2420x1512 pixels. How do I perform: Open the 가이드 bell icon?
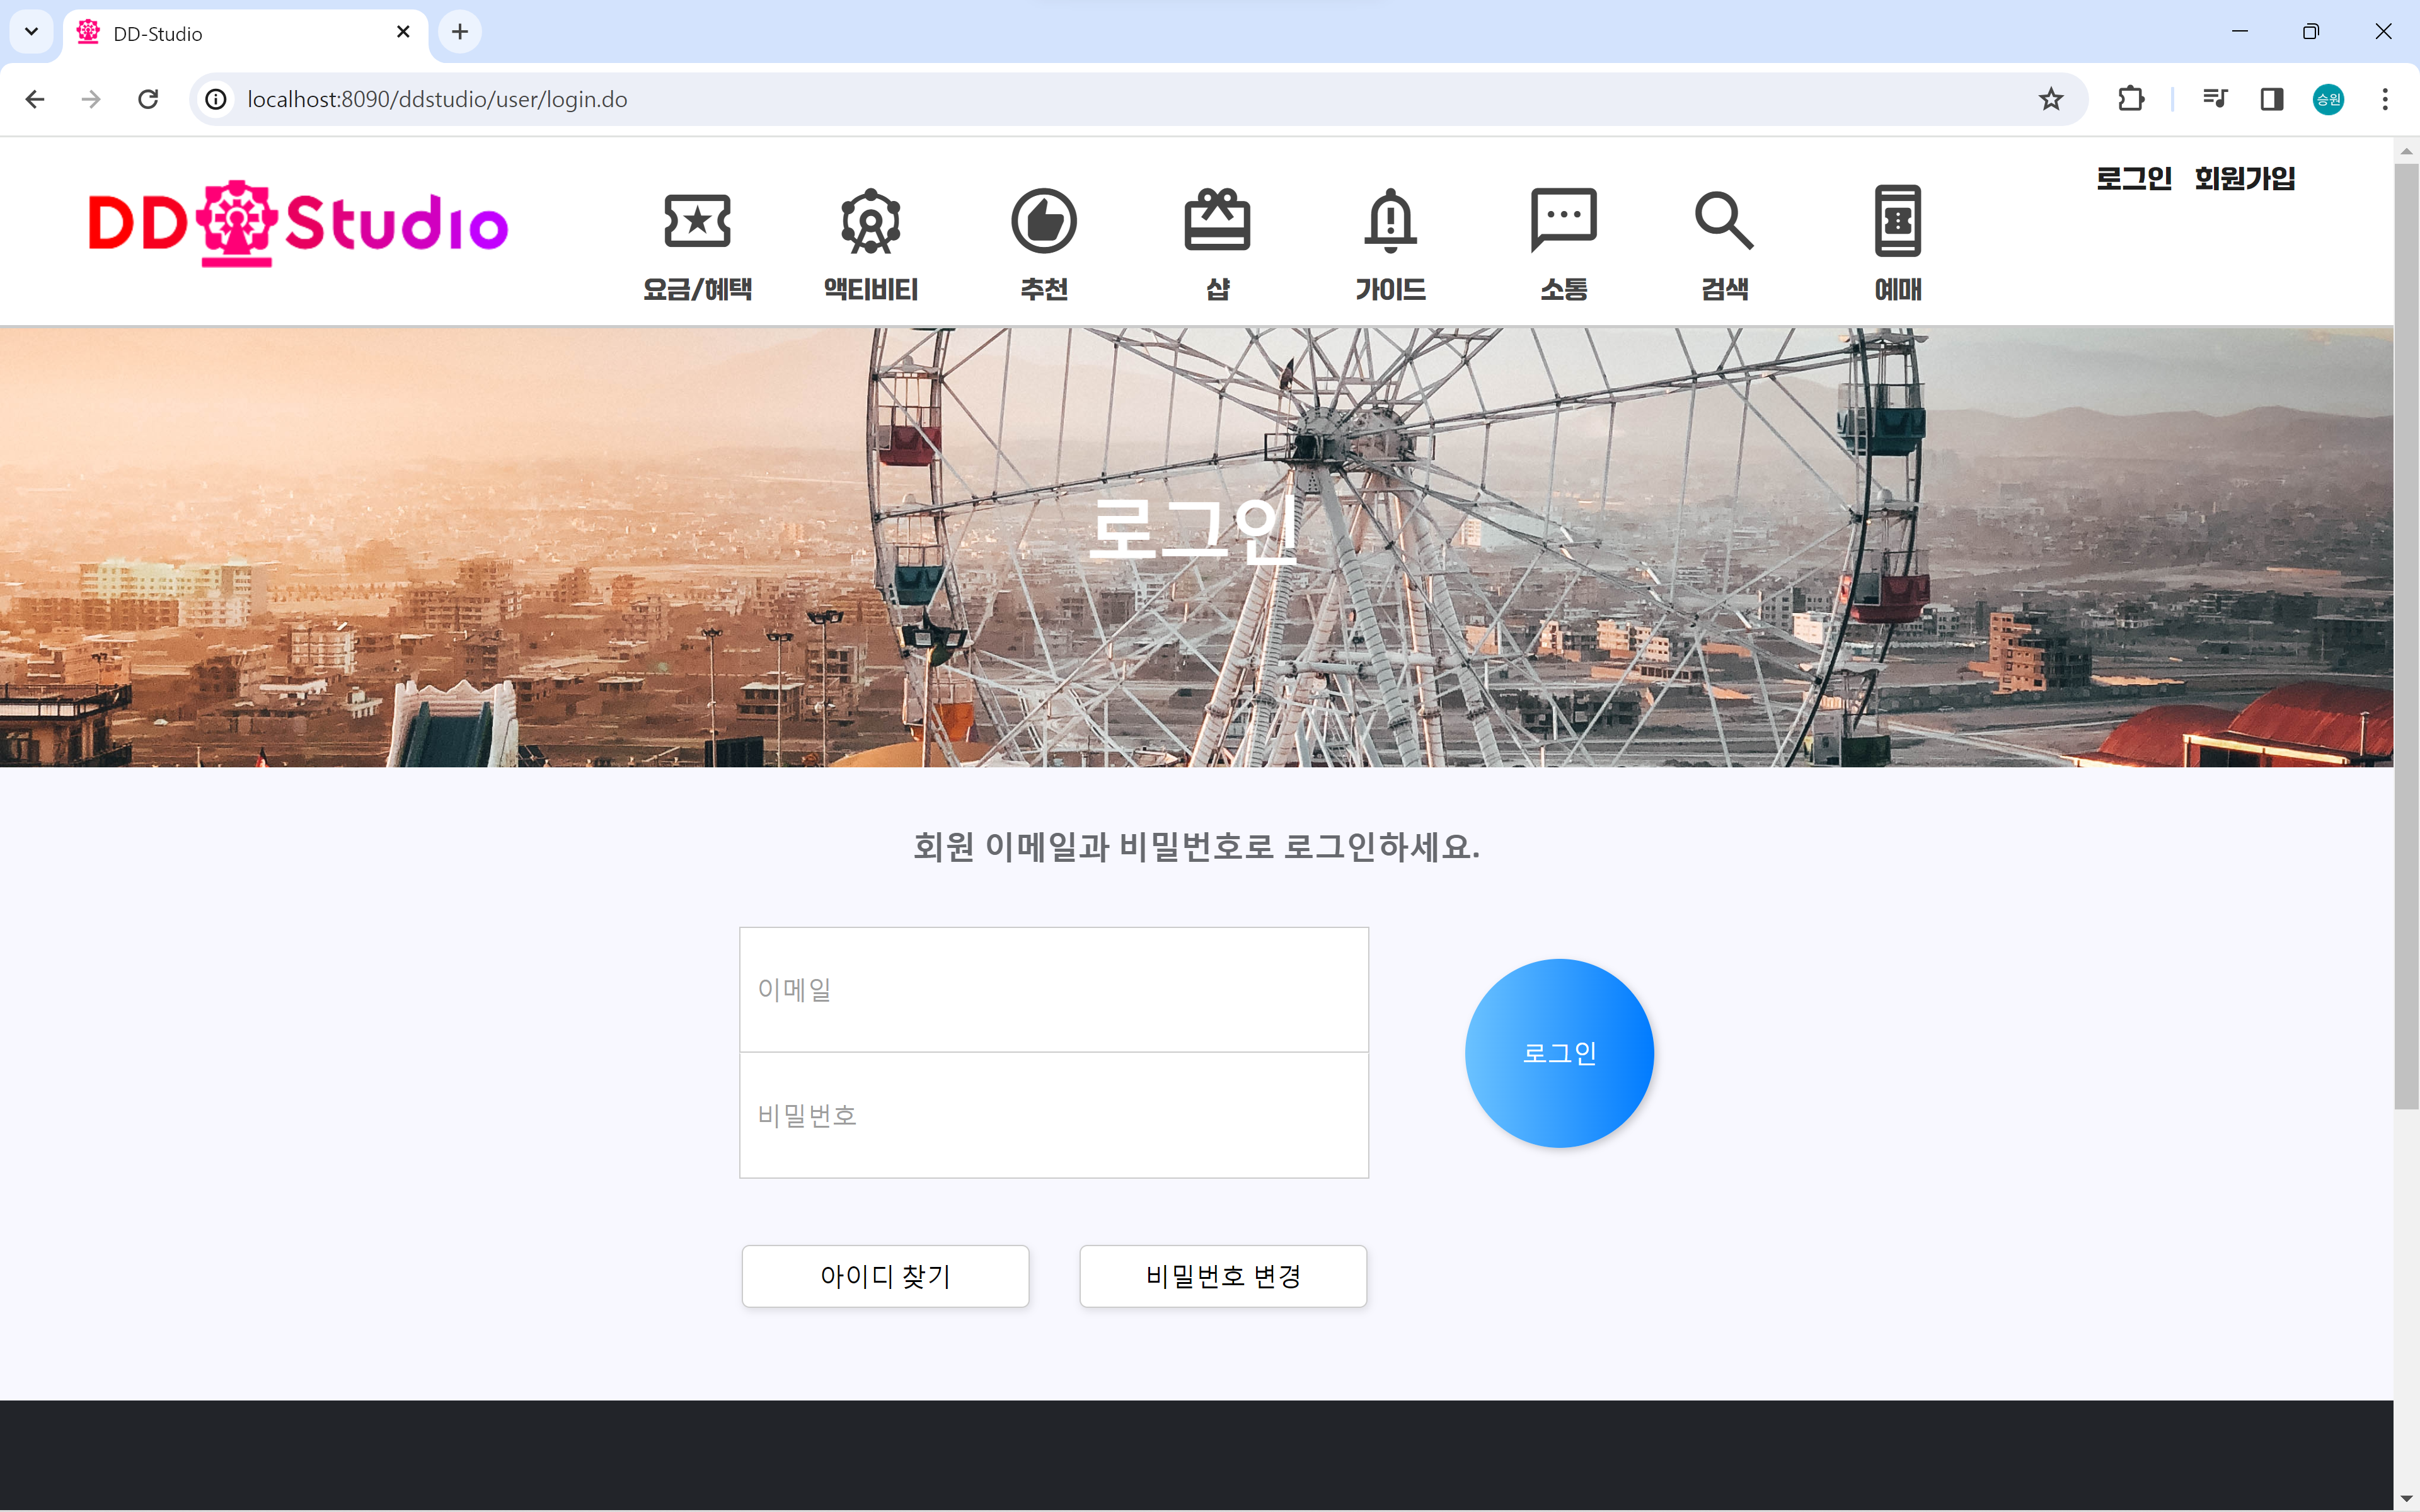coord(1390,220)
